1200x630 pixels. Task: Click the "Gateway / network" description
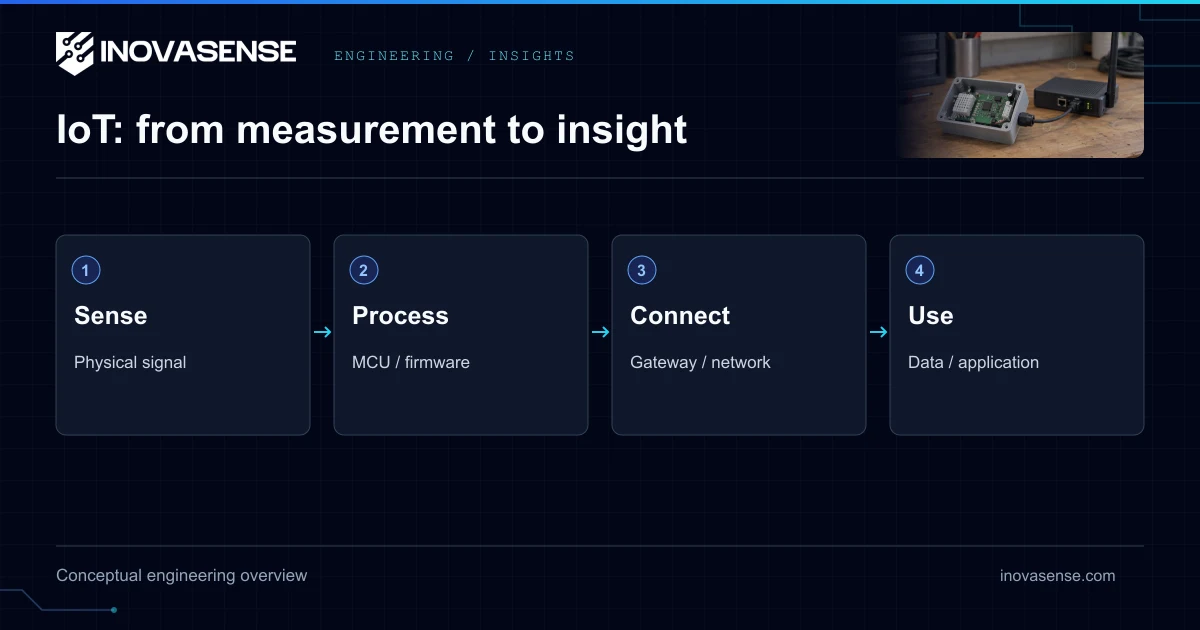(700, 362)
